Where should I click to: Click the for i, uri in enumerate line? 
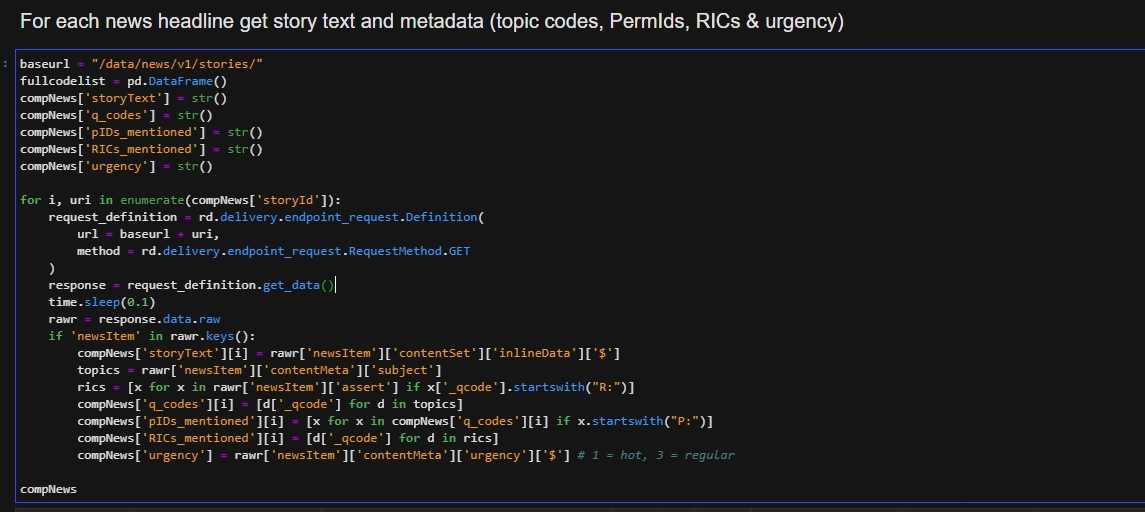coord(180,200)
